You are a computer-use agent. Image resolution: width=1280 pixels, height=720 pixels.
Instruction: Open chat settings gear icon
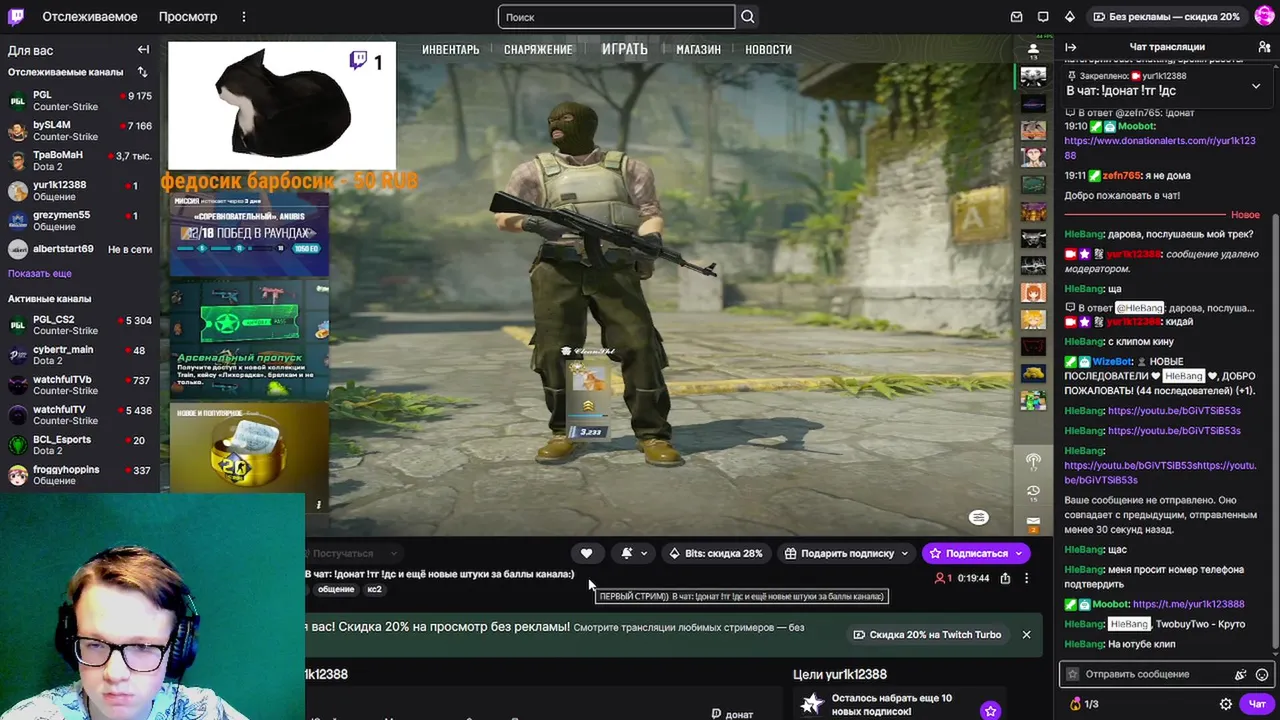pyautogui.click(x=1226, y=704)
